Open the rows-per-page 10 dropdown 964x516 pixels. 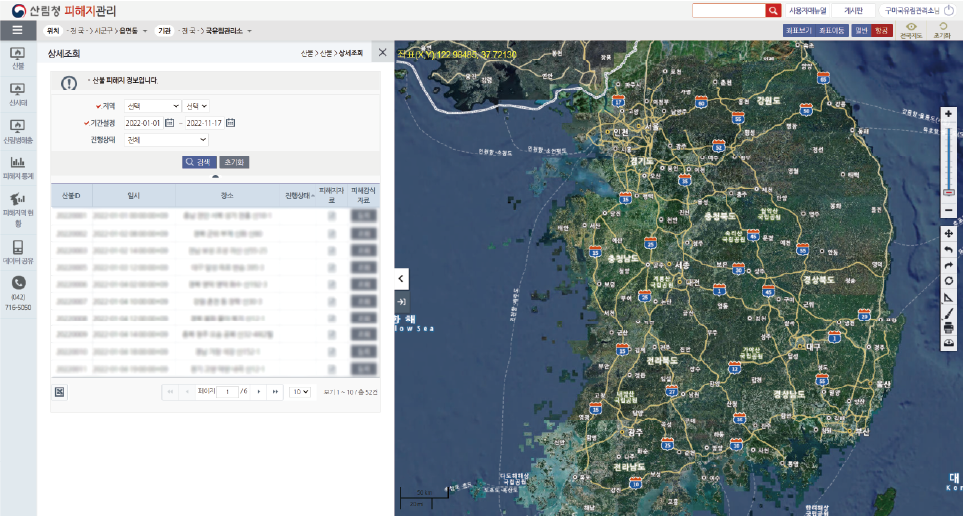pyautogui.click(x=300, y=392)
